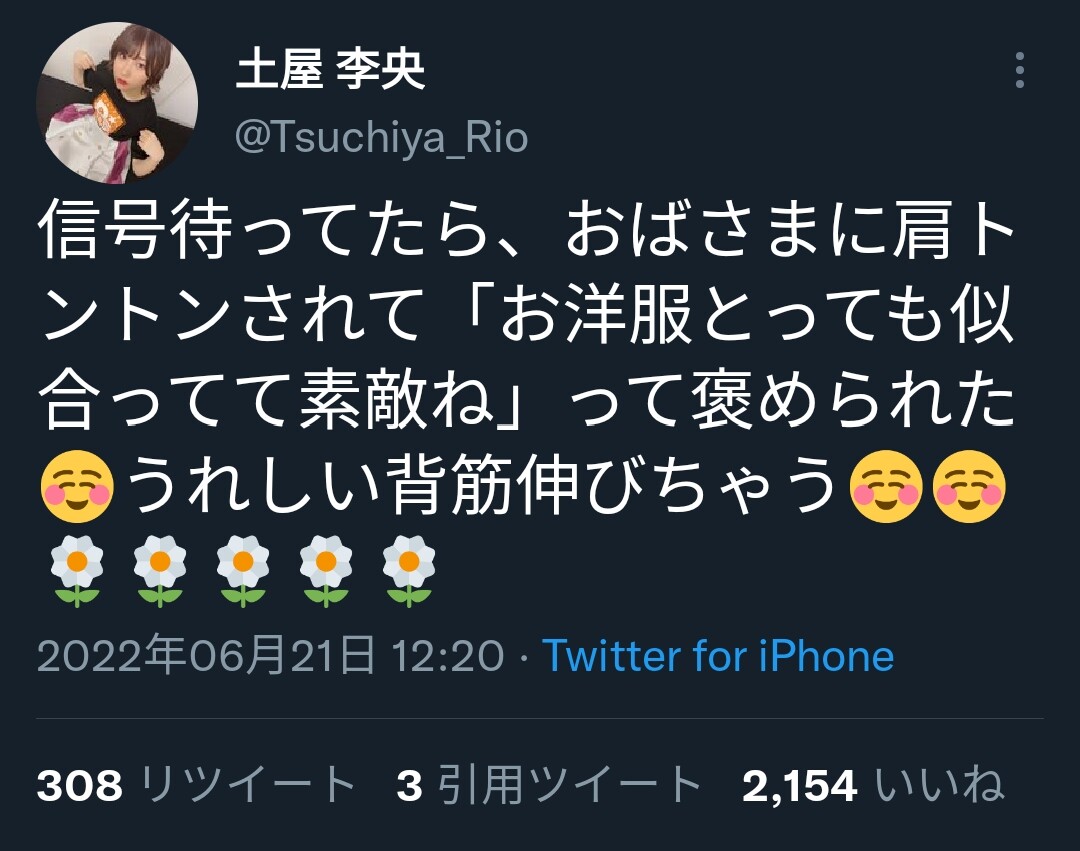View the 3 引用ツイート list
Image resolution: width=1080 pixels, height=851 pixels.
548,785
